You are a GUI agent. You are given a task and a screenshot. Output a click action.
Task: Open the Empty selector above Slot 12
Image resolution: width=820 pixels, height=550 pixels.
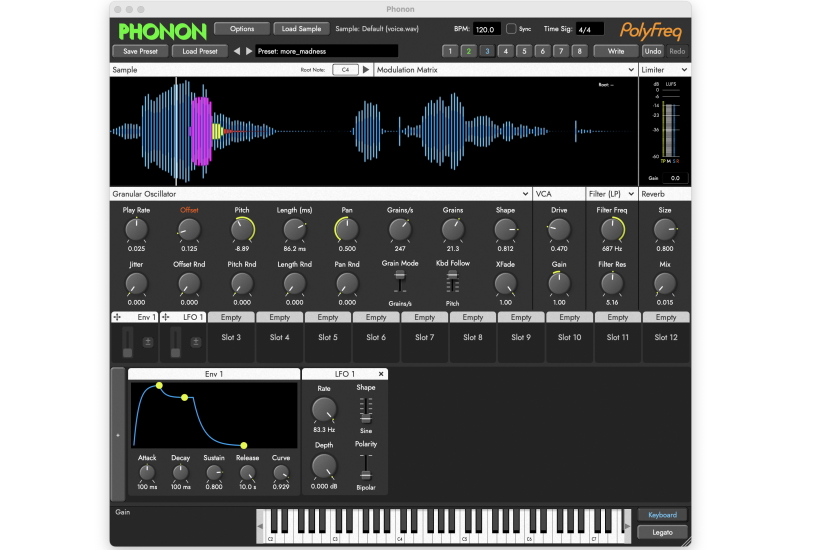click(666, 317)
